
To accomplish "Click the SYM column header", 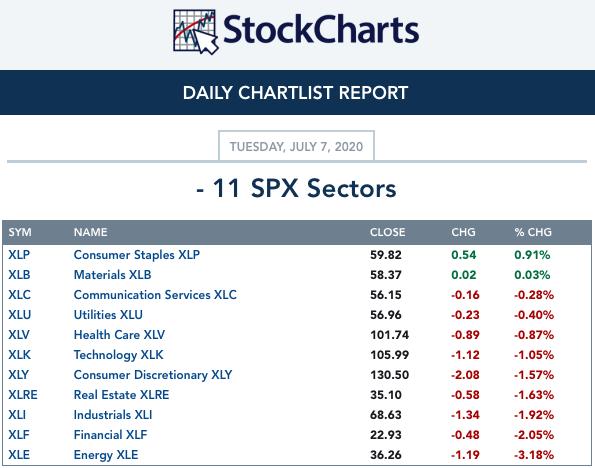I will click(x=20, y=232).
